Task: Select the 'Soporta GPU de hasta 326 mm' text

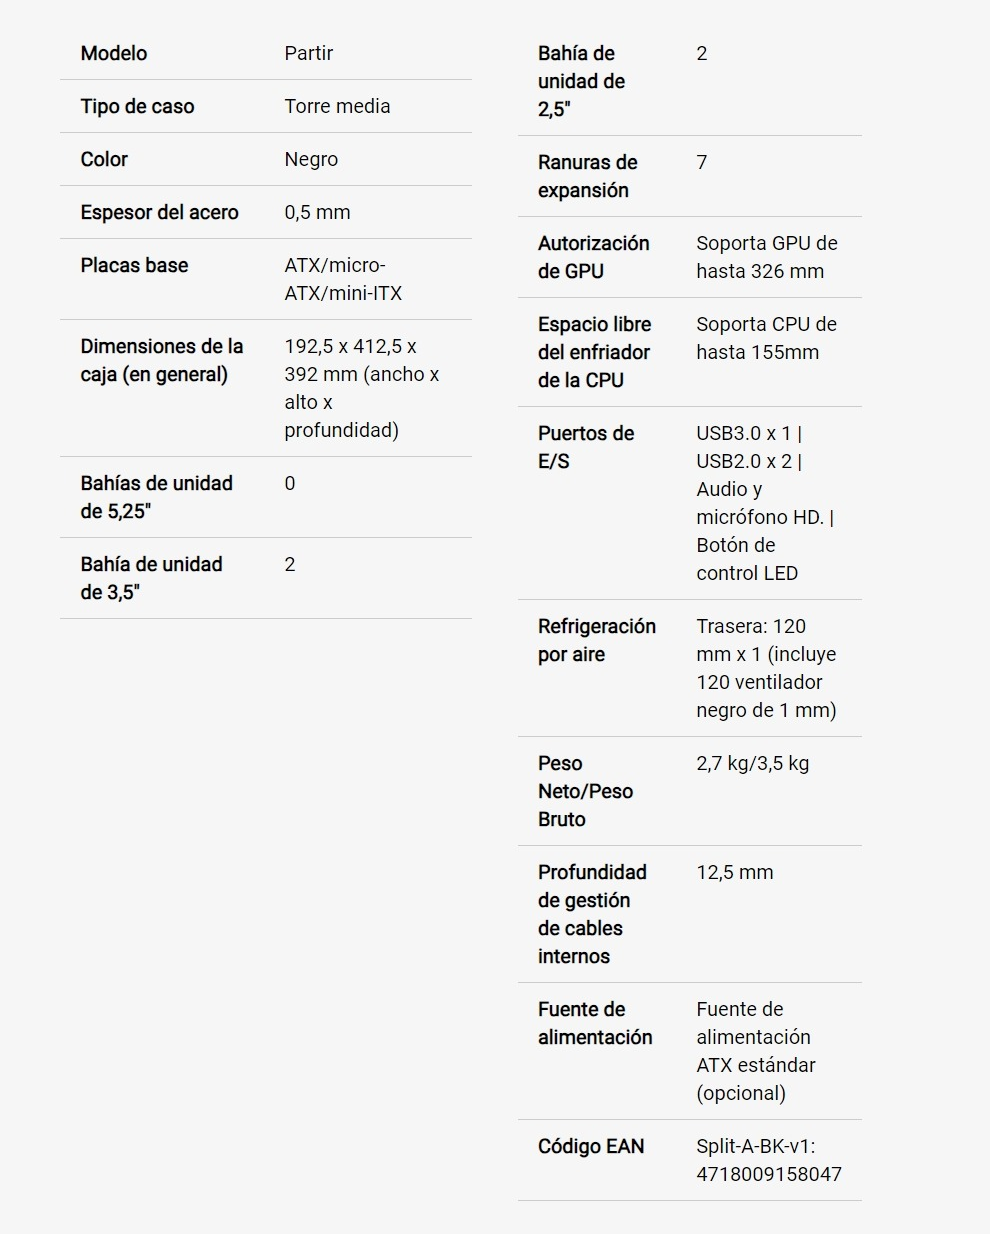Action: coord(767,257)
